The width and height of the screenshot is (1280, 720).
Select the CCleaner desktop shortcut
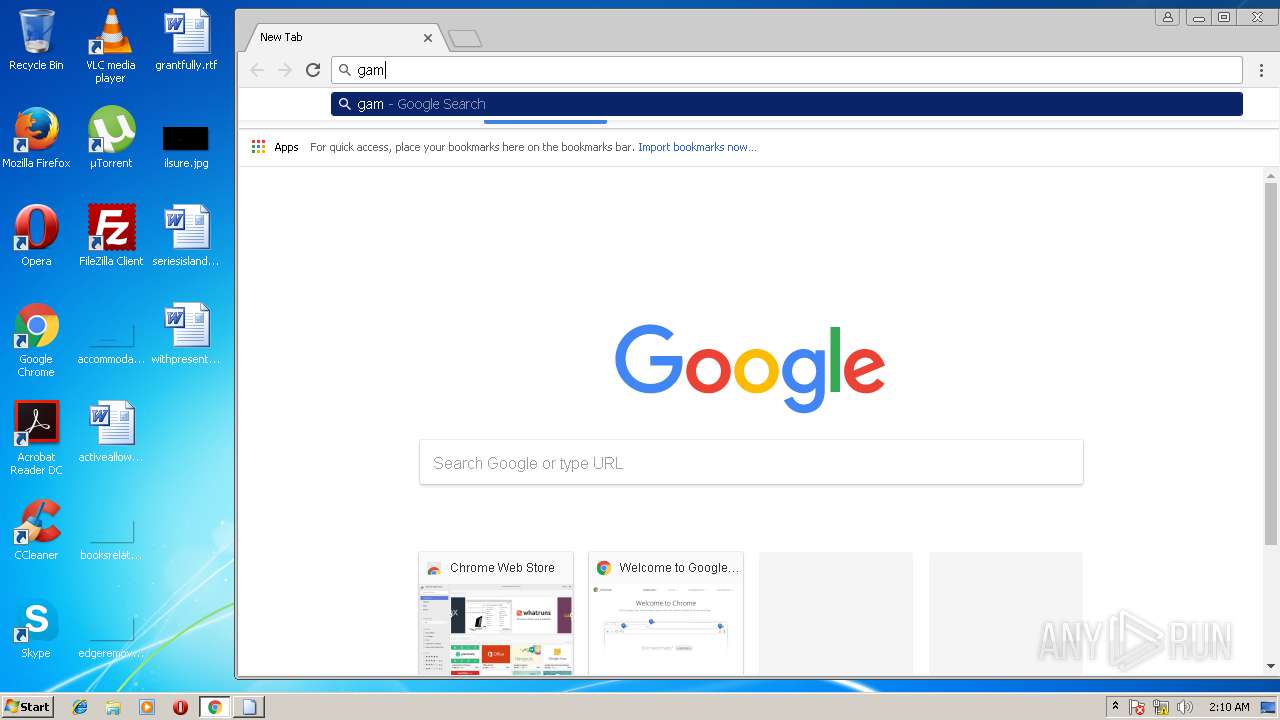(x=36, y=530)
